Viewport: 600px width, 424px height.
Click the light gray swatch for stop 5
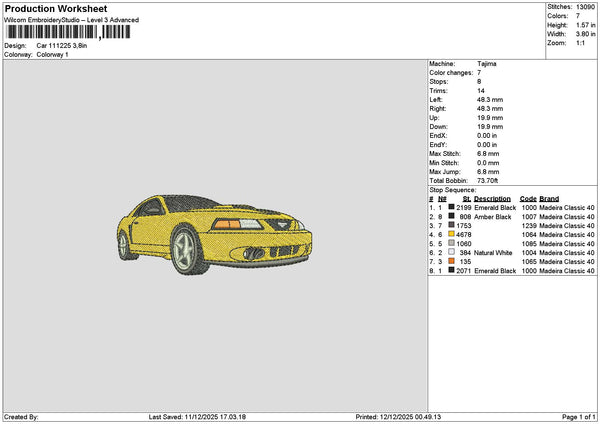pyautogui.click(x=452, y=243)
